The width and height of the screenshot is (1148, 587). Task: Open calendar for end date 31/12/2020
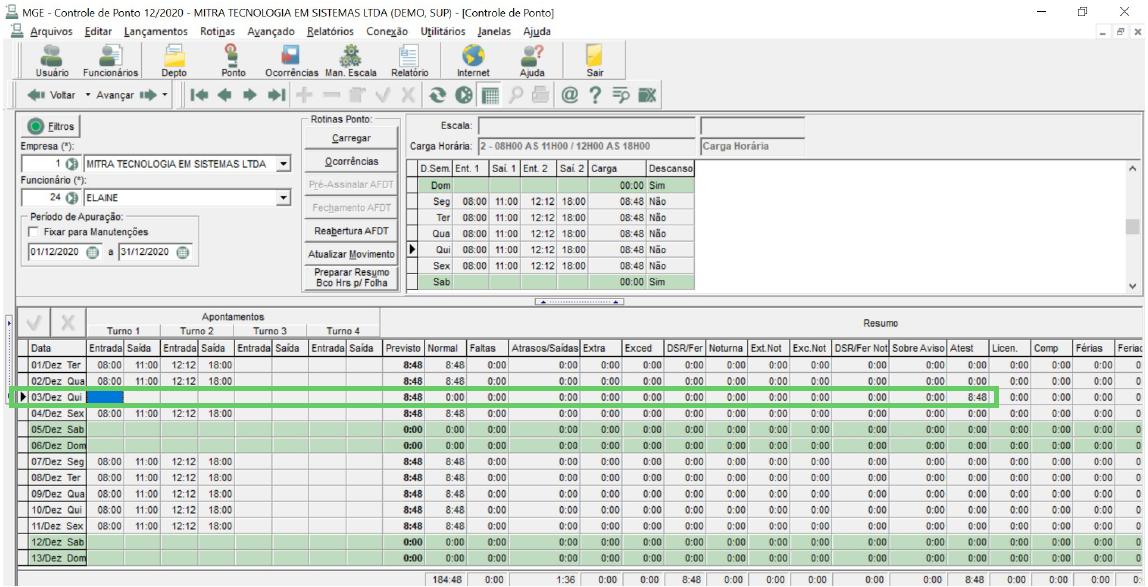tap(182, 252)
